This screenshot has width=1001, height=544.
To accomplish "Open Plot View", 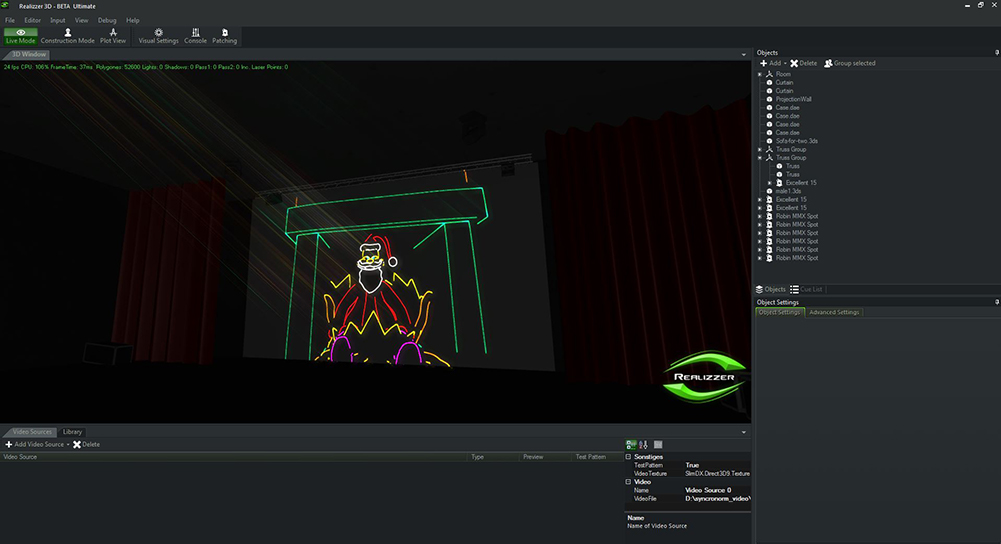I will (113, 36).
